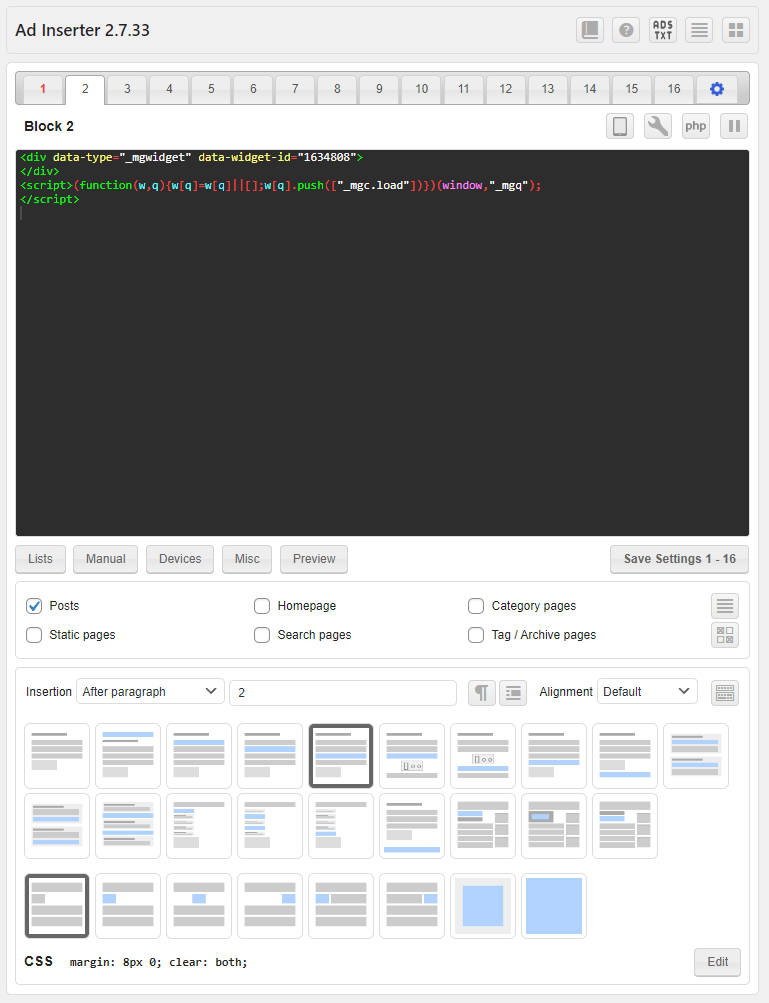Pause Block 2 insertion
Image resolution: width=769 pixels, height=1003 pixels.
click(x=734, y=127)
